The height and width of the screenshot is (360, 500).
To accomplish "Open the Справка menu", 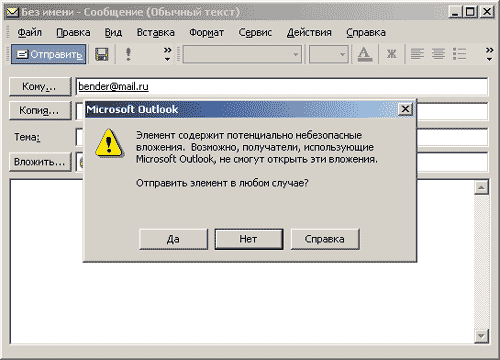I will [x=366, y=32].
